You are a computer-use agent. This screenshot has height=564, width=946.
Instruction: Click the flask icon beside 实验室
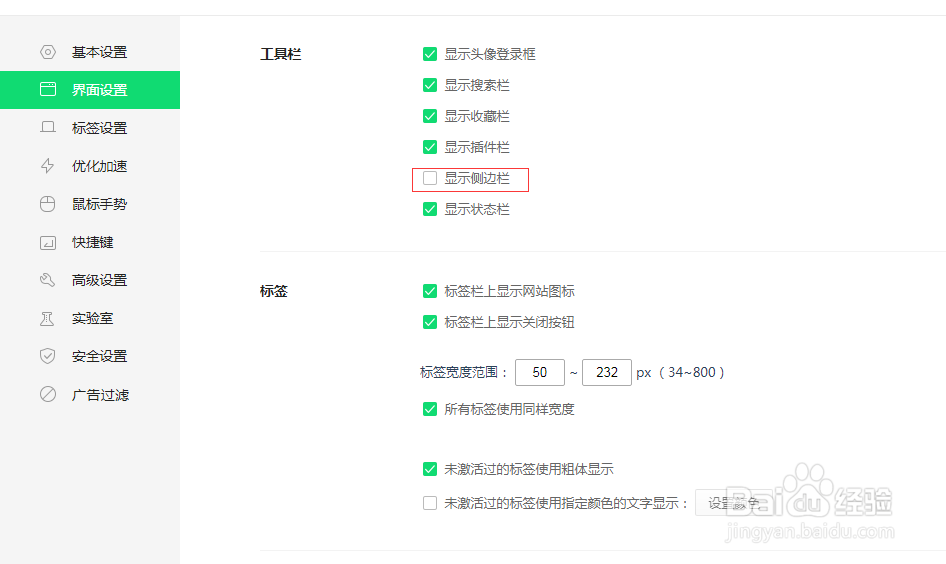click(x=47, y=318)
